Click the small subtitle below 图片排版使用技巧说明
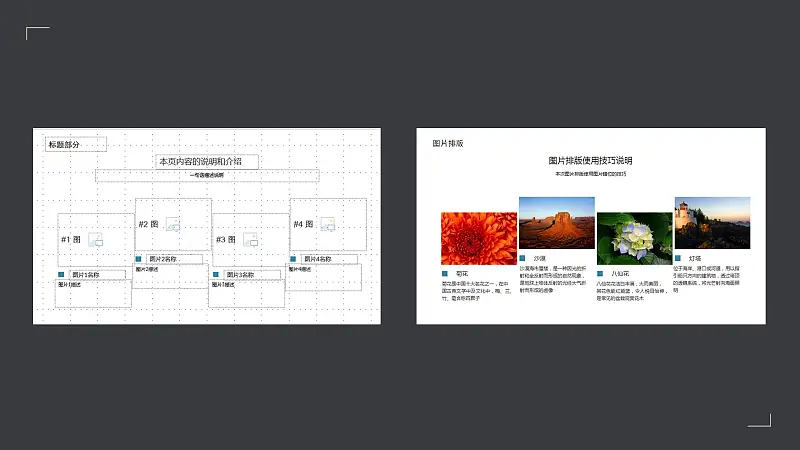 [591, 174]
